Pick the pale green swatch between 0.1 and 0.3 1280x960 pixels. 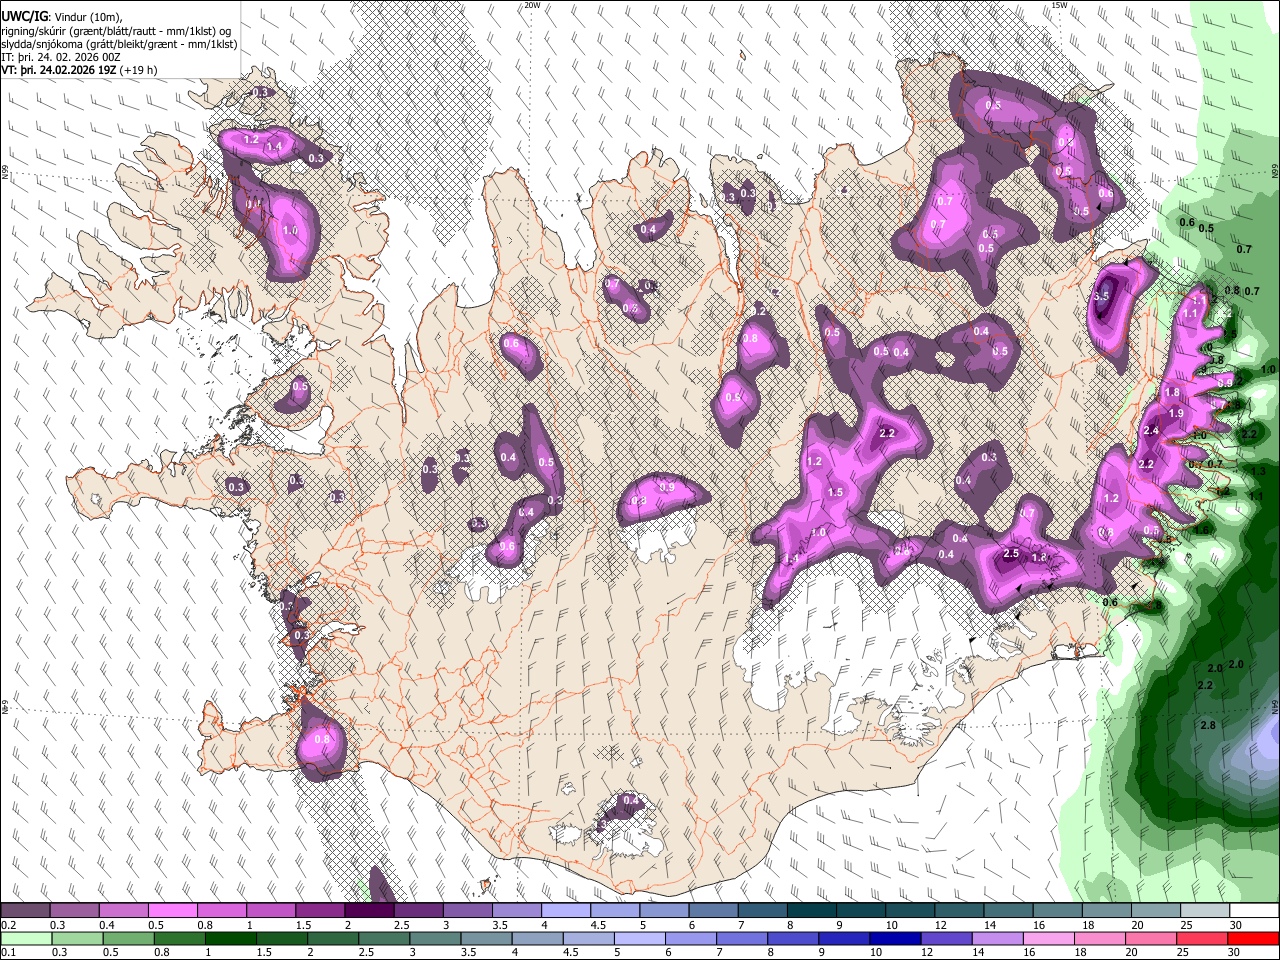click(26, 939)
